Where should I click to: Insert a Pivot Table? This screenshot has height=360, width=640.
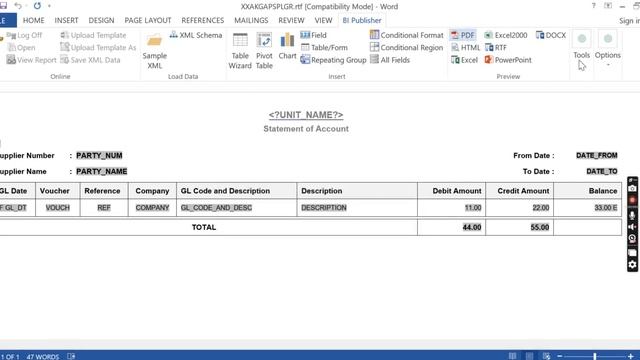click(264, 51)
